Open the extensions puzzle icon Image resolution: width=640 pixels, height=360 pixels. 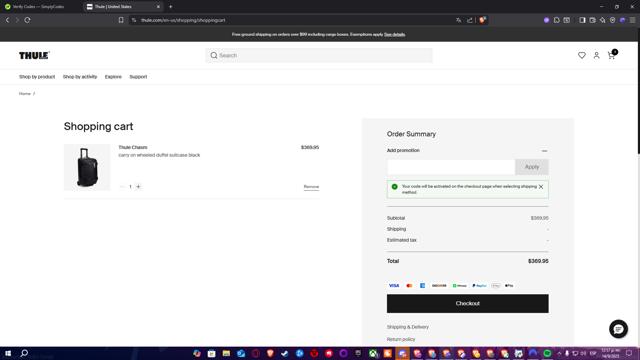coord(556,20)
